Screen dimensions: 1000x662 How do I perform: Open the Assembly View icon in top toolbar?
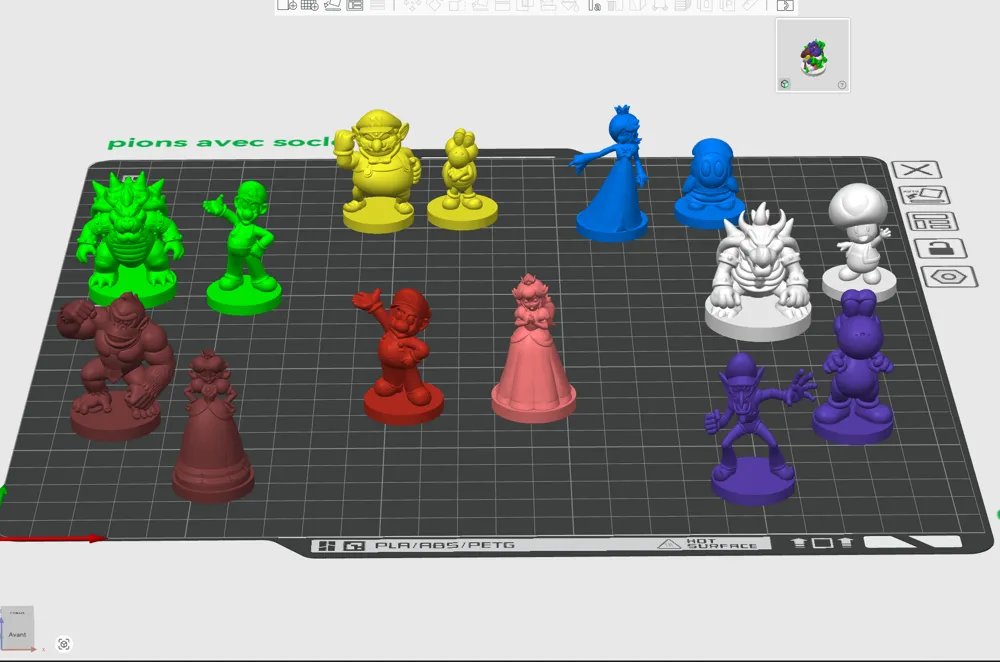[785, 5]
